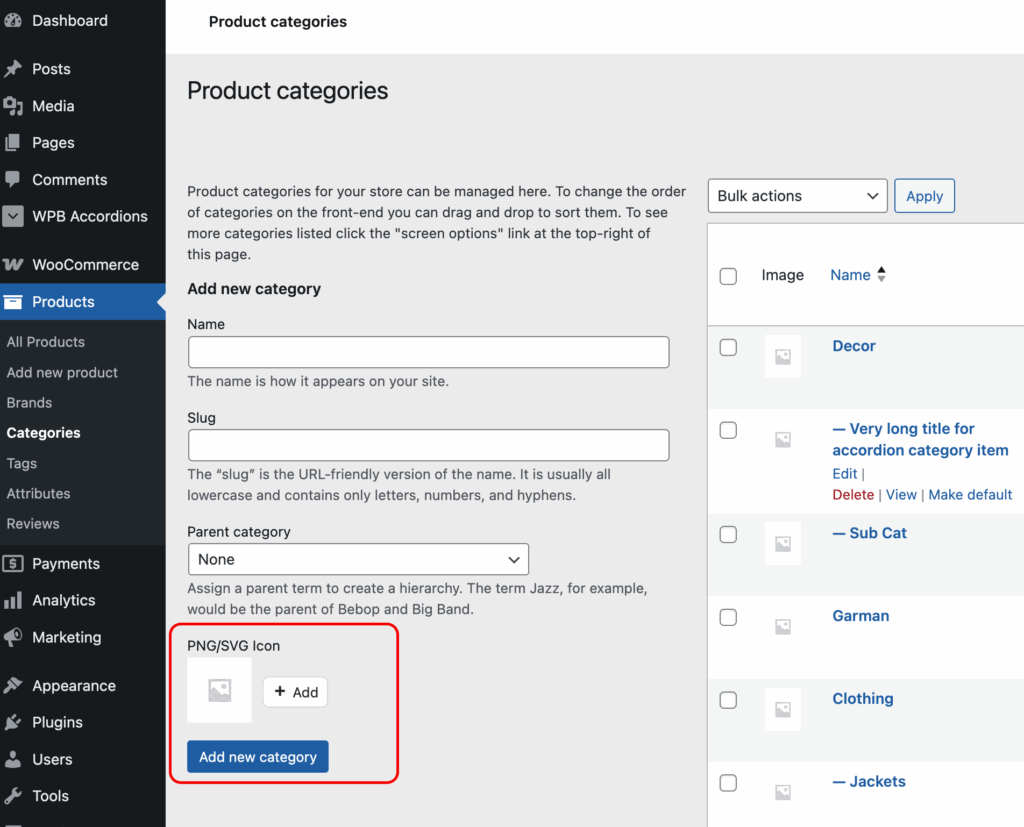Open the Tags submenu item
The height and width of the screenshot is (827, 1024).
(22, 463)
